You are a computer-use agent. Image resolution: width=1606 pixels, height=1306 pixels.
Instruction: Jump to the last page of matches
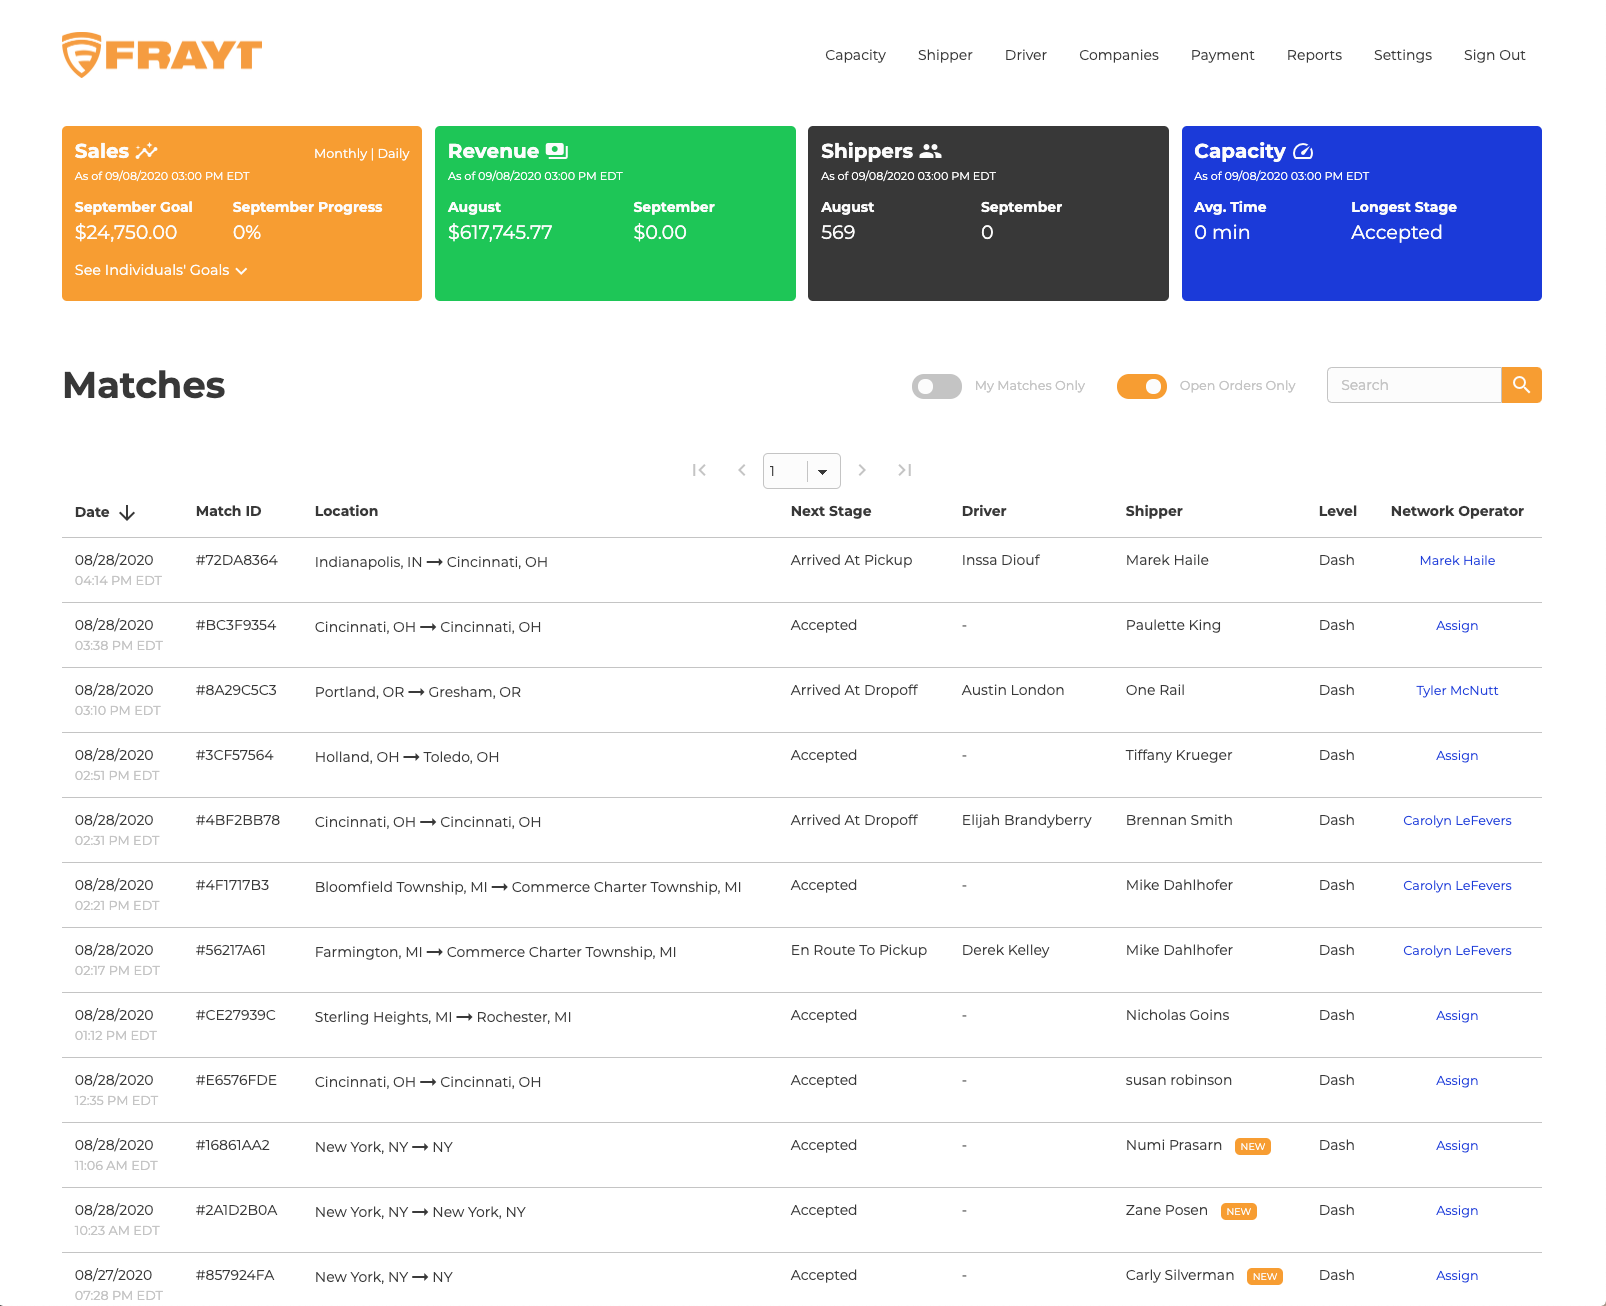[x=905, y=470]
